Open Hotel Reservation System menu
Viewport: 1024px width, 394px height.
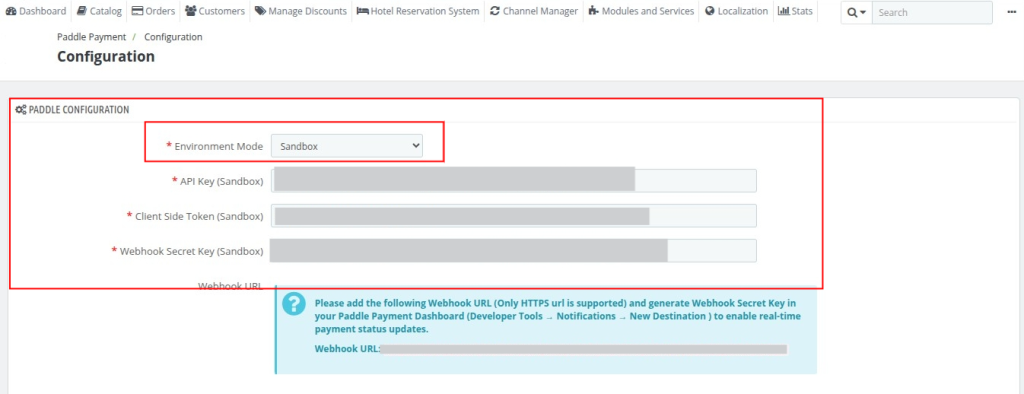pos(418,11)
